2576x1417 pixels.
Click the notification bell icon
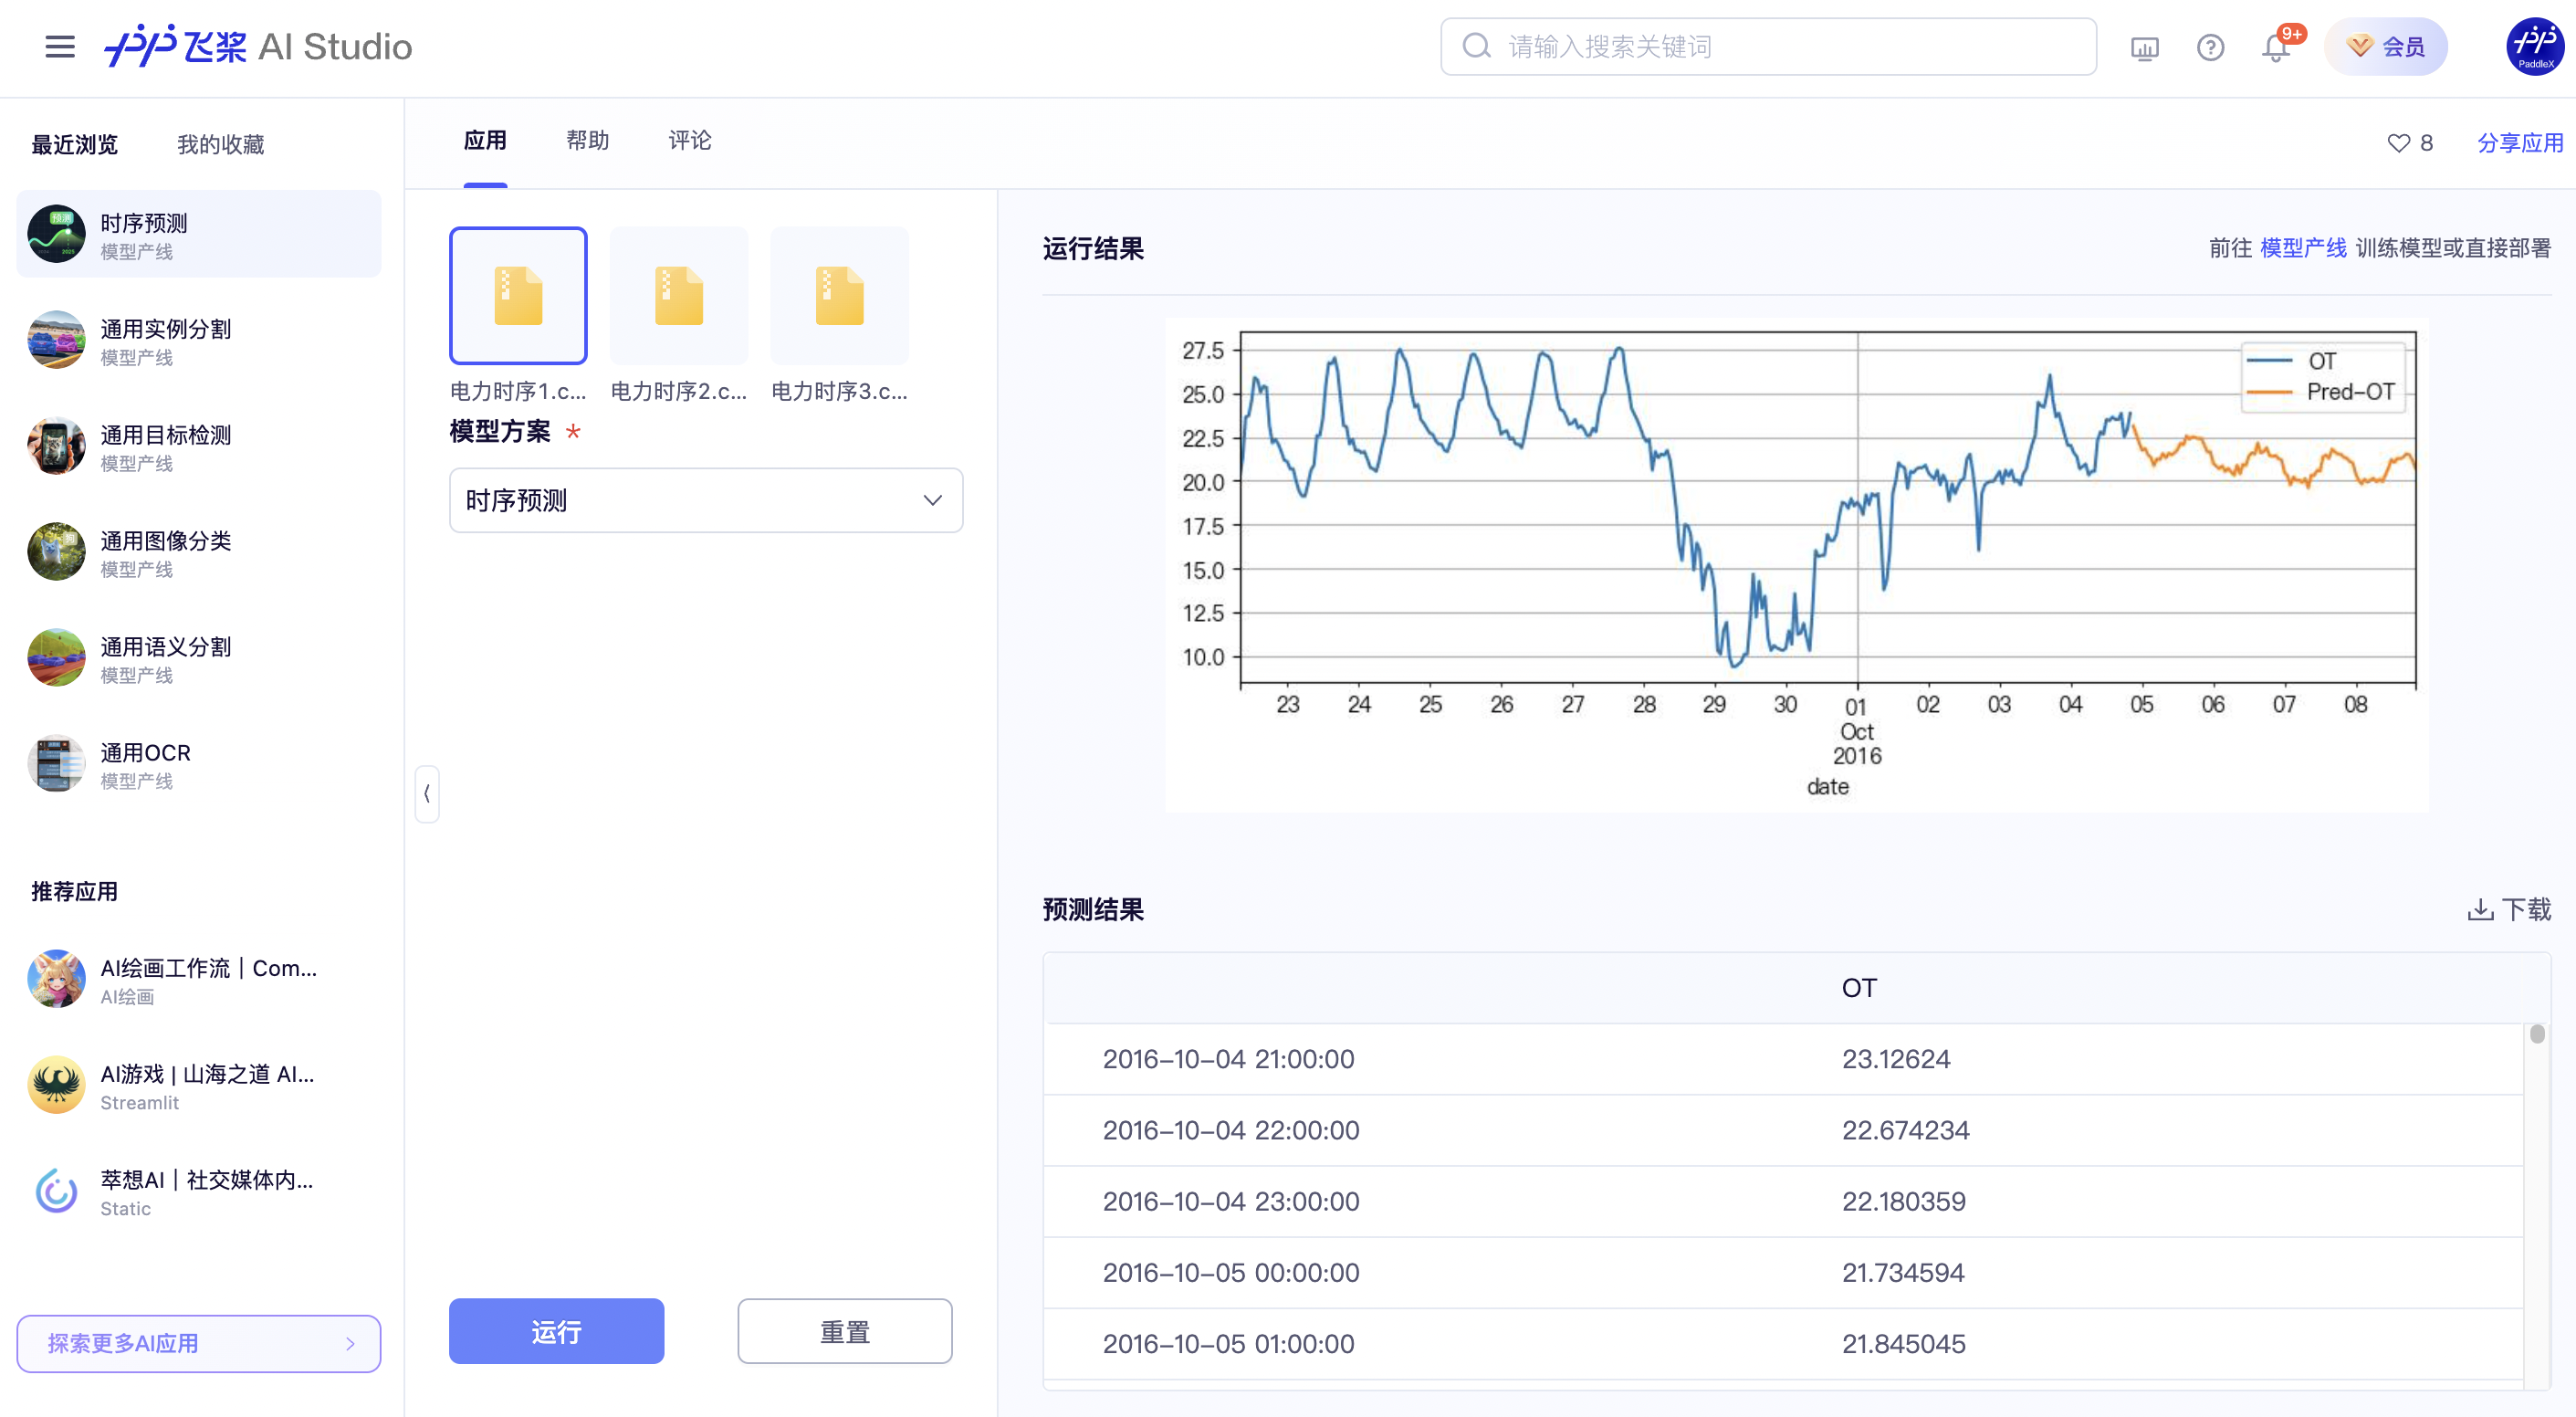[2275, 47]
